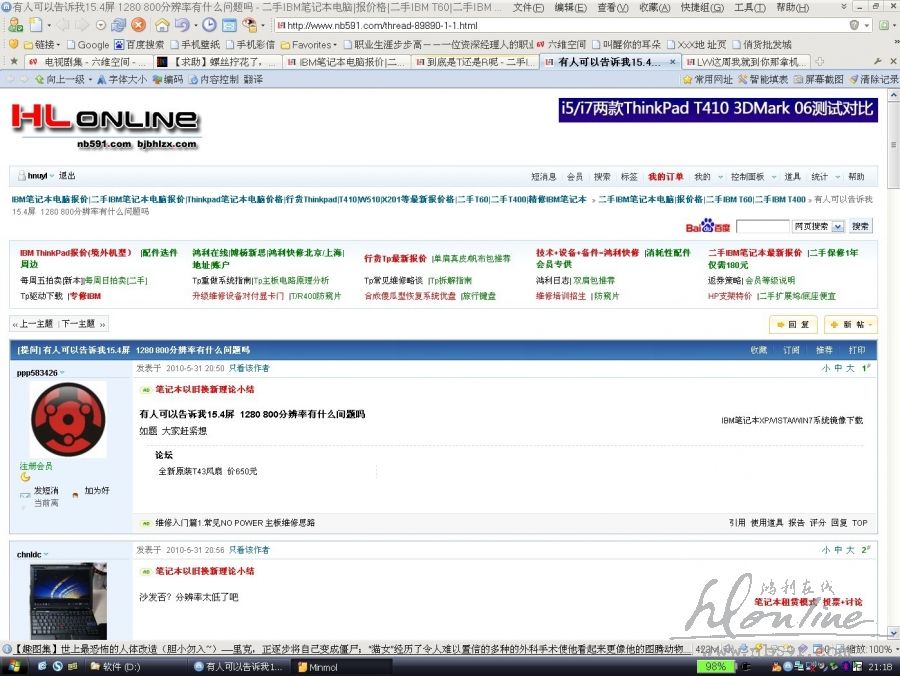Click user ppp583426's avatar image
900x676 pixels.
[67, 420]
